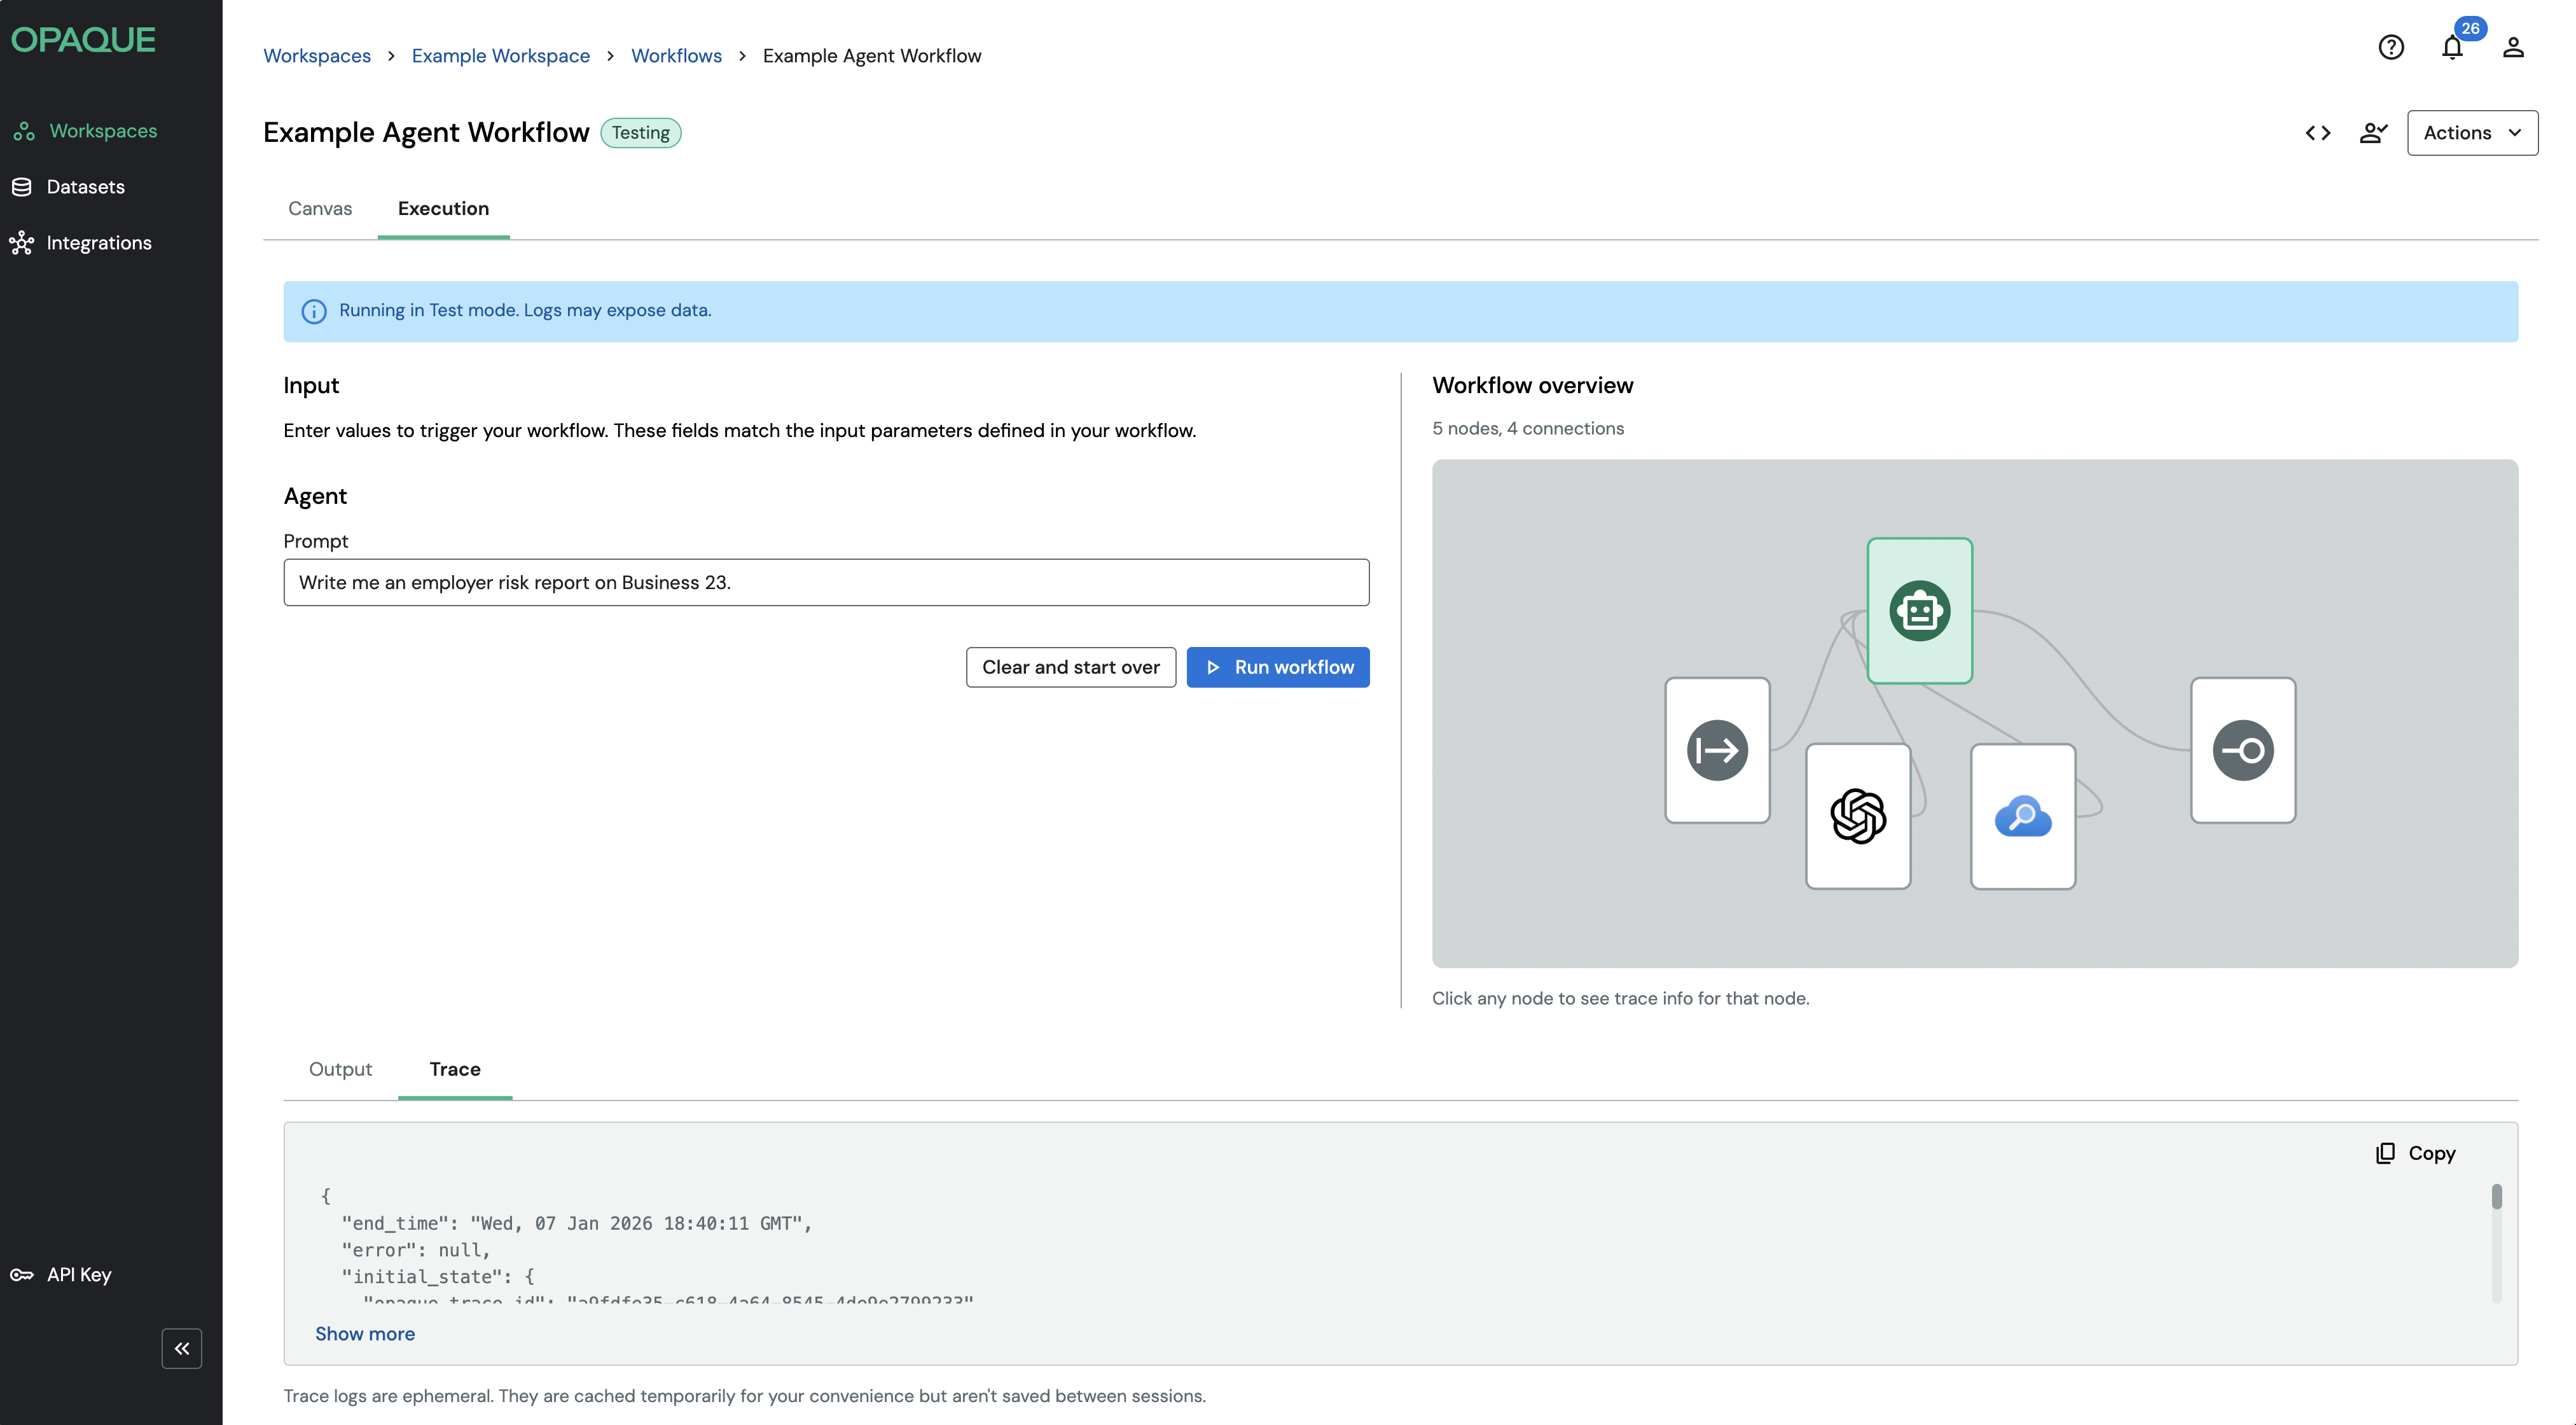Image resolution: width=2576 pixels, height=1425 pixels.
Task: Copy the trace JSON output
Action: 2415,1153
